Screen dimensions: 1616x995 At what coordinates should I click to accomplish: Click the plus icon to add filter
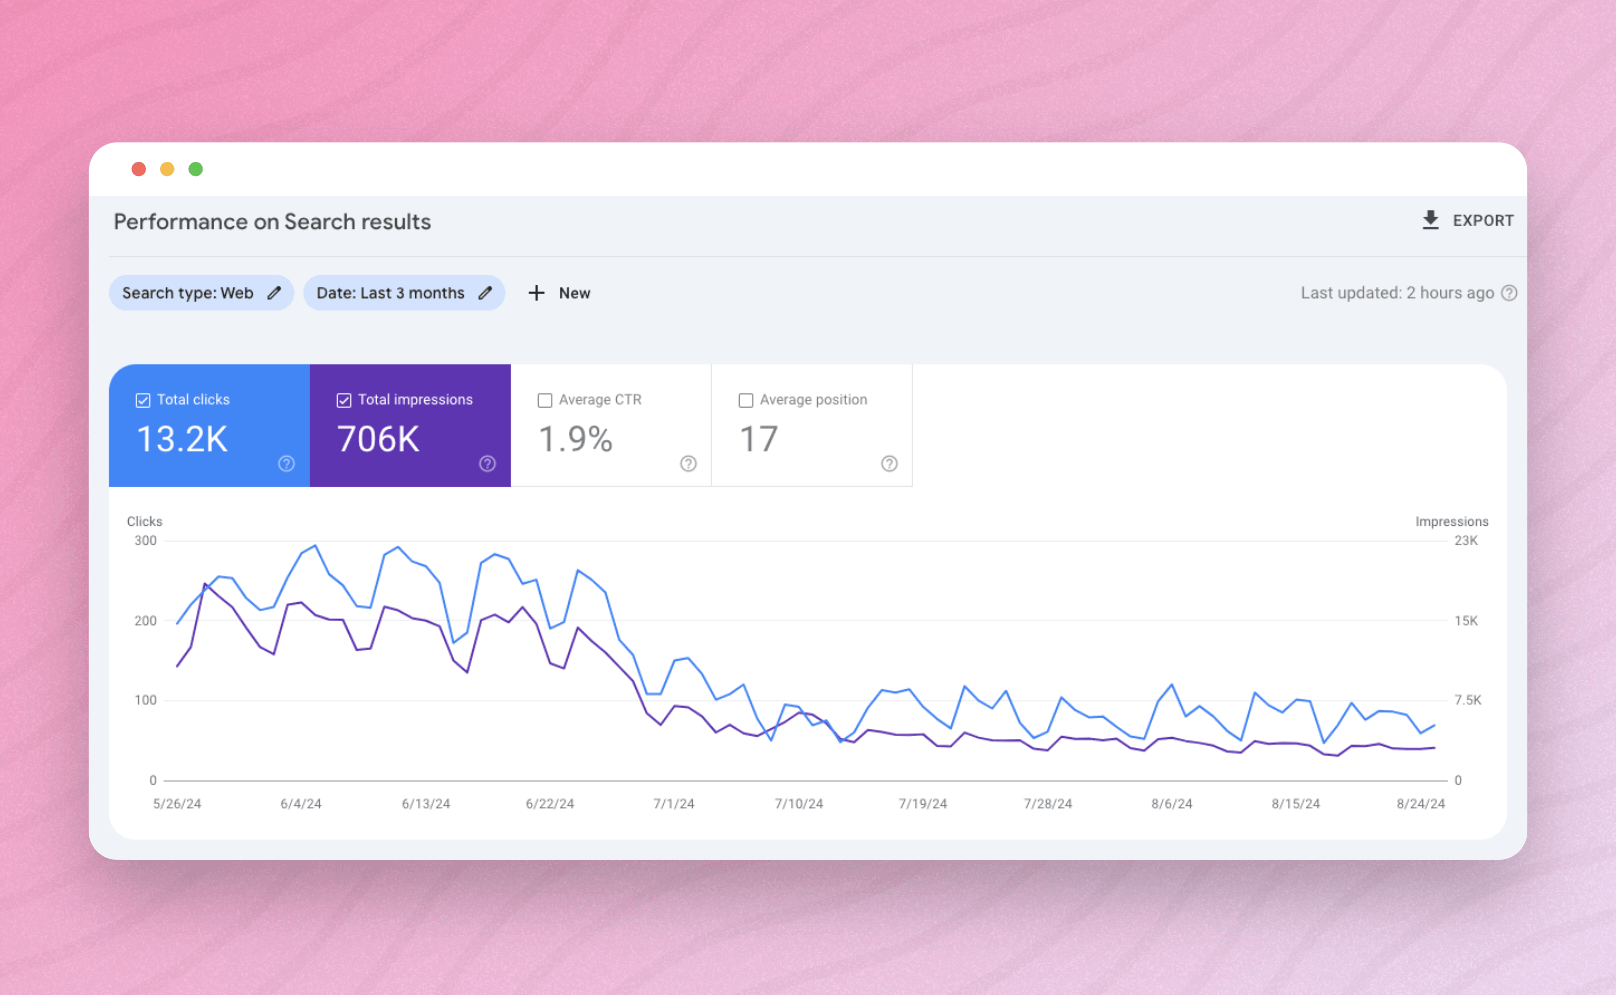537,293
